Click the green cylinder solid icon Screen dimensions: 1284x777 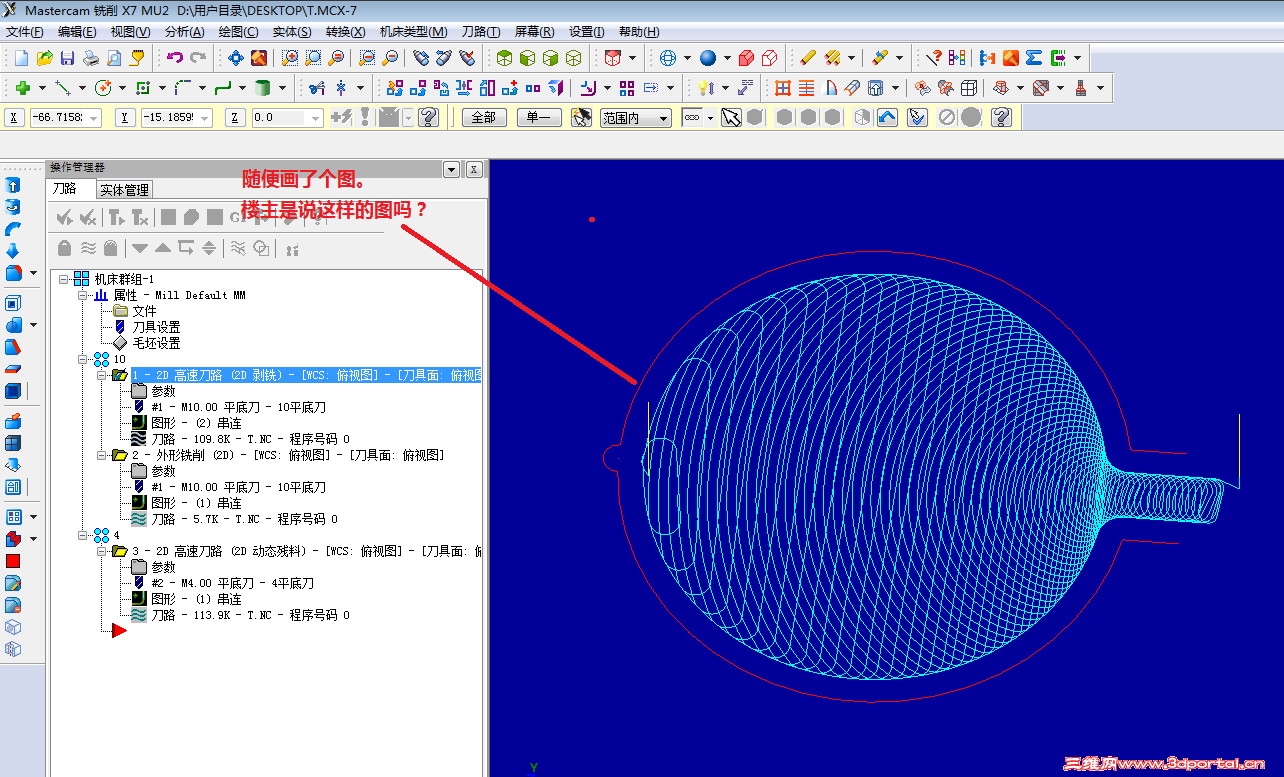pyautogui.click(x=263, y=88)
